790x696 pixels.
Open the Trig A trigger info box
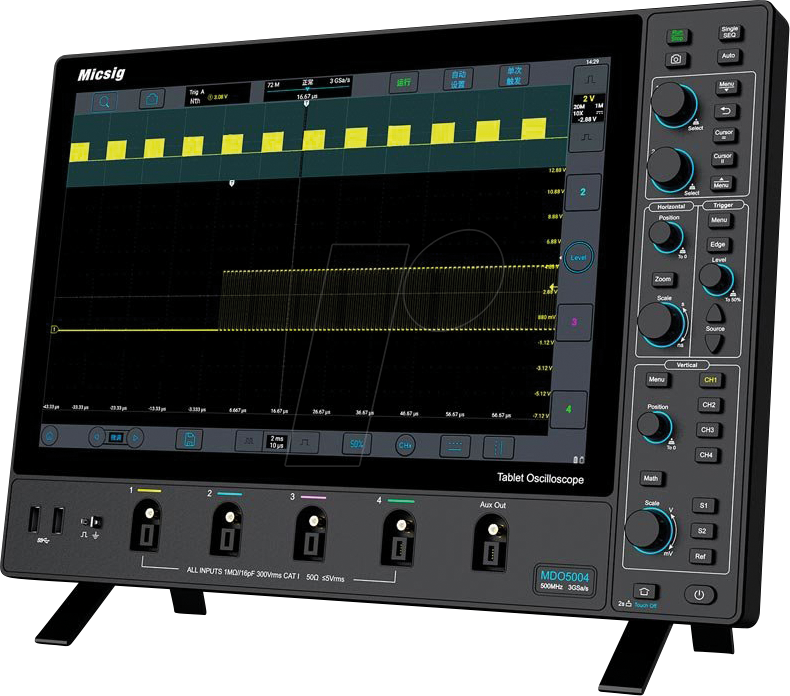[x=218, y=95]
